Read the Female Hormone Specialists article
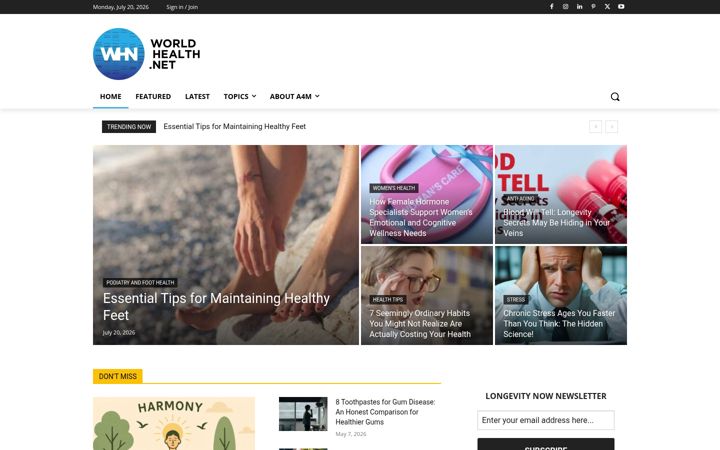 [x=421, y=217]
